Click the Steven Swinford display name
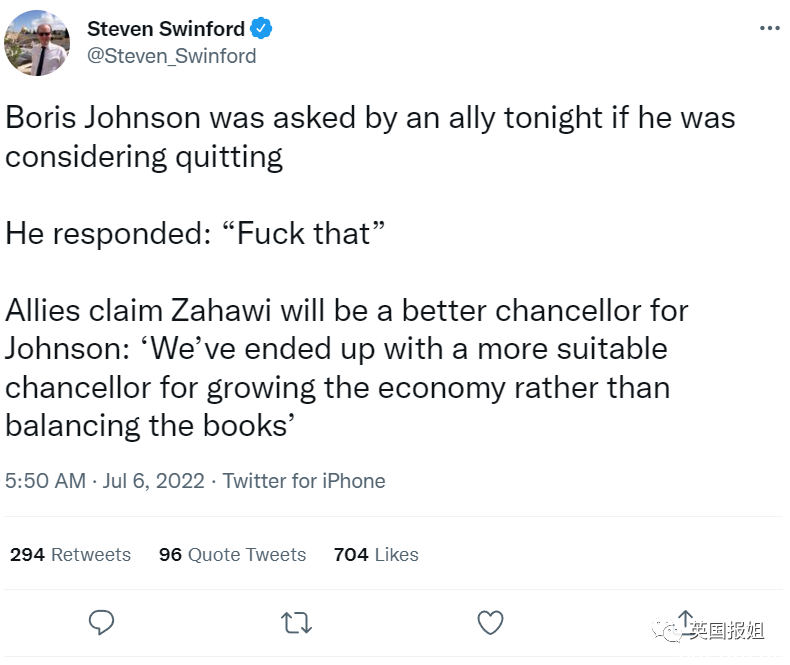This screenshot has height=665, width=790. (x=166, y=29)
